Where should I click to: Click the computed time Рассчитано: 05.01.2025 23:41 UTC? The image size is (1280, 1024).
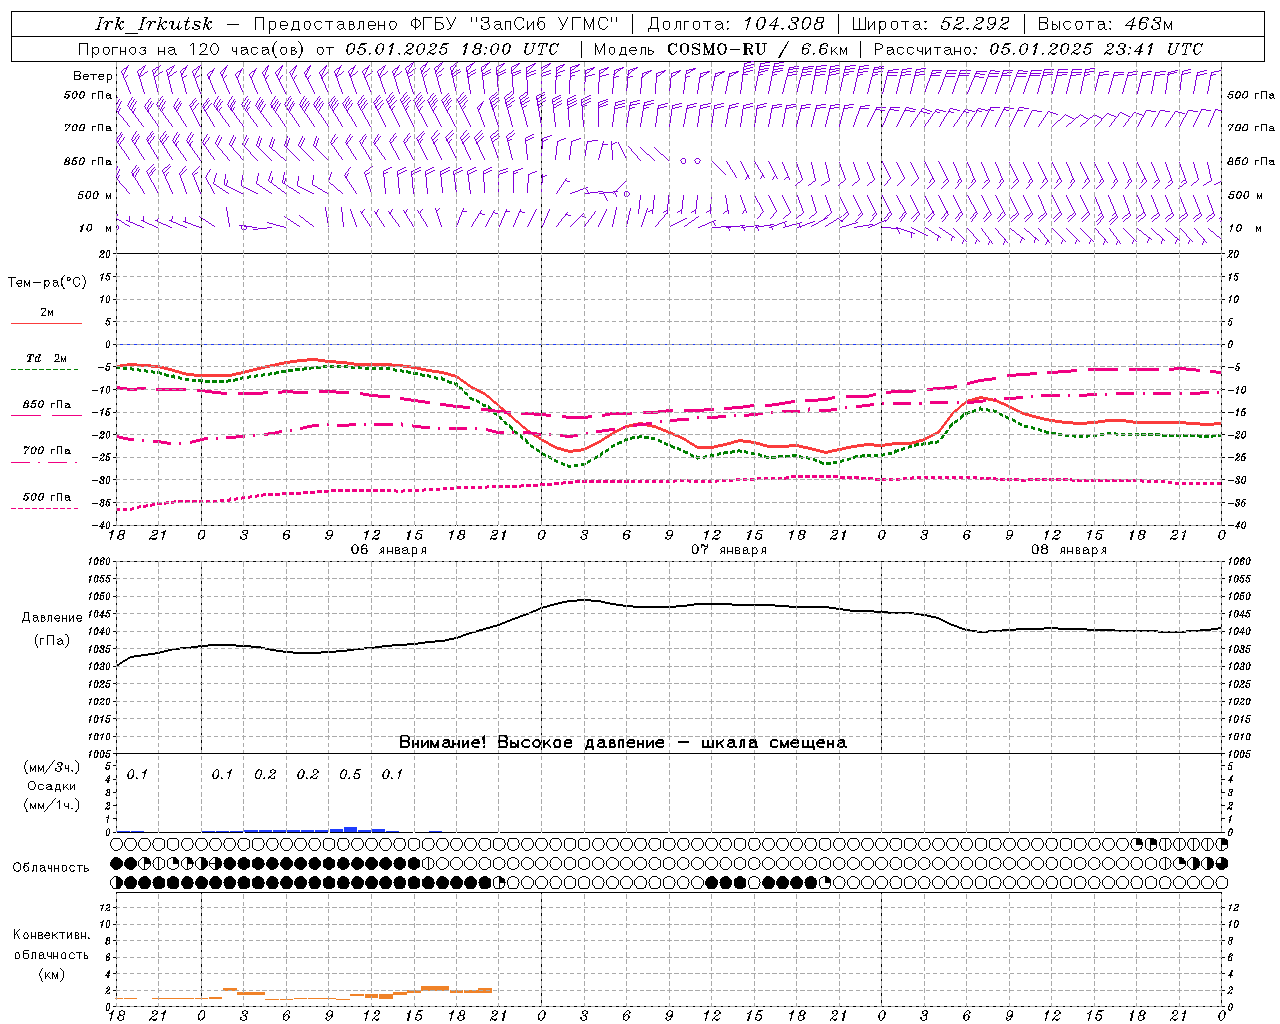pyautogui.click(x=1038, y=49)
